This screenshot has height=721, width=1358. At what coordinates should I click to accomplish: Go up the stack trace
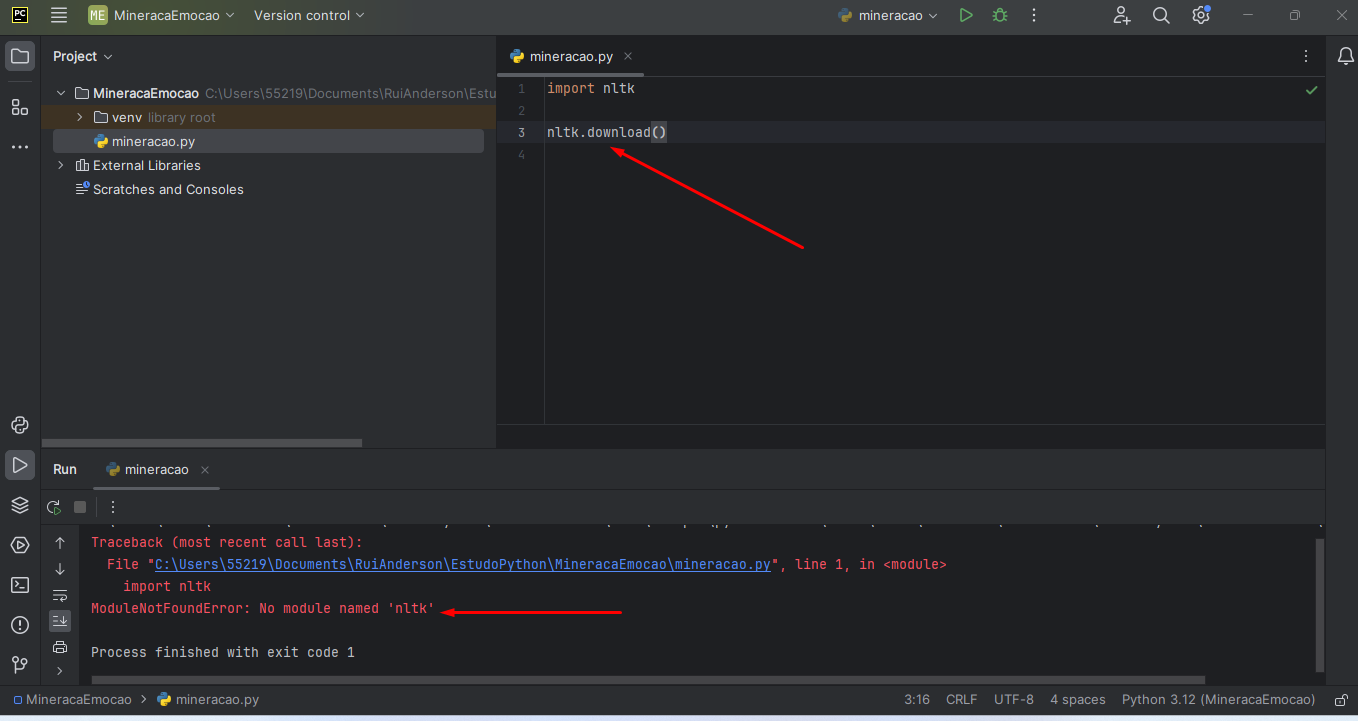pos(60,543)
